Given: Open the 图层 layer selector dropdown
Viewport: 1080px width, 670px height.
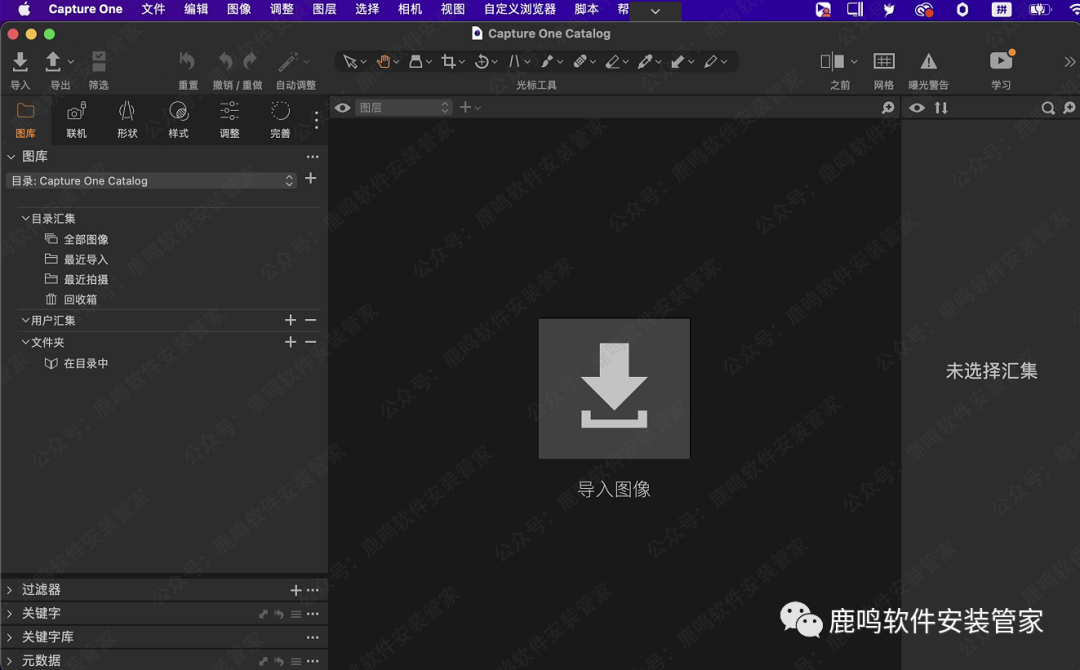Looking at the screenshot, I should pos(404,108).
